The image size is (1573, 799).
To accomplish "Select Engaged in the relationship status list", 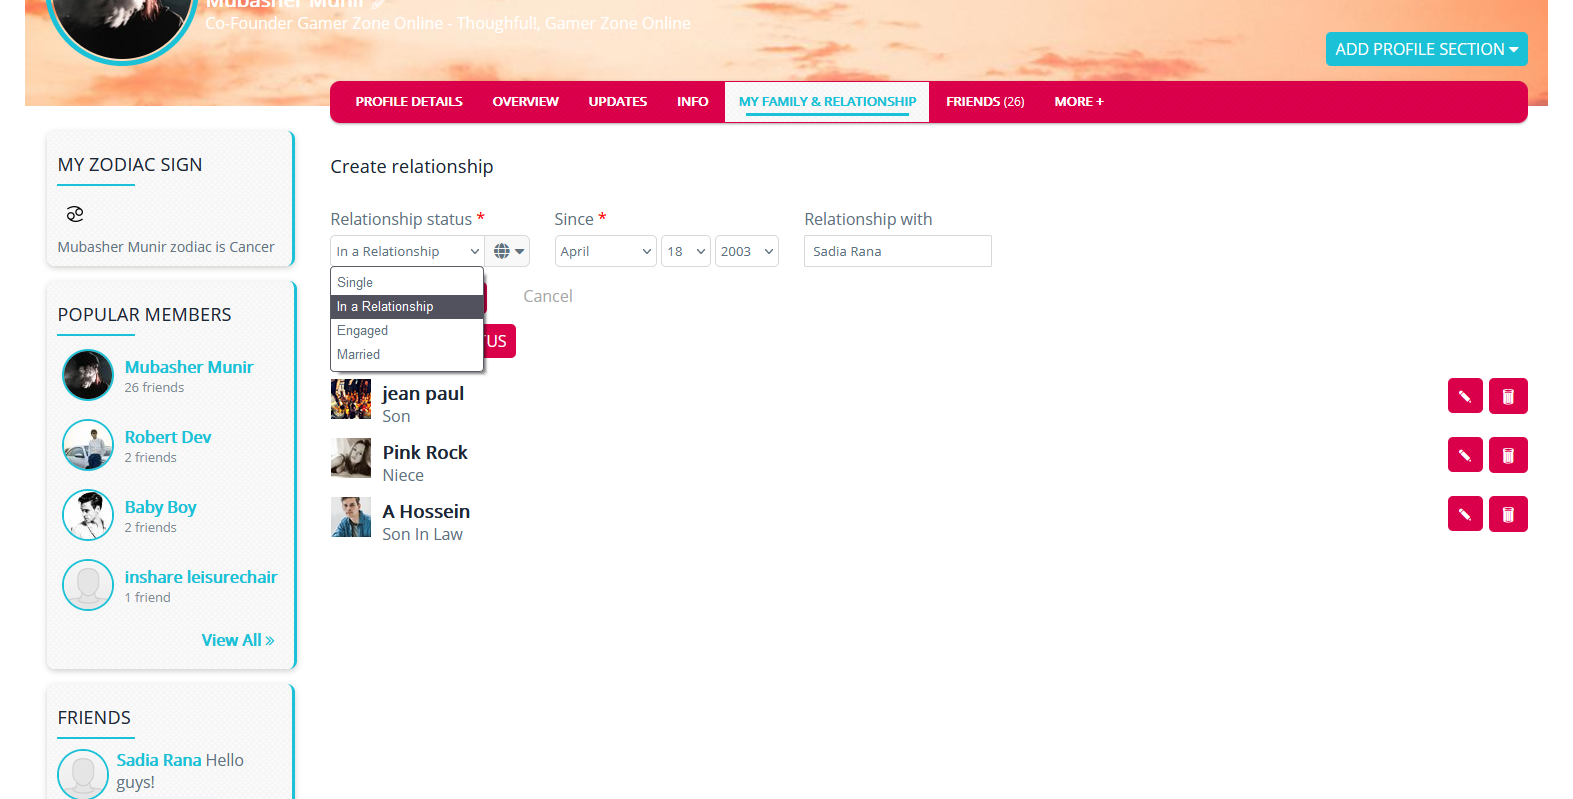I will click(x=362, y=331).
